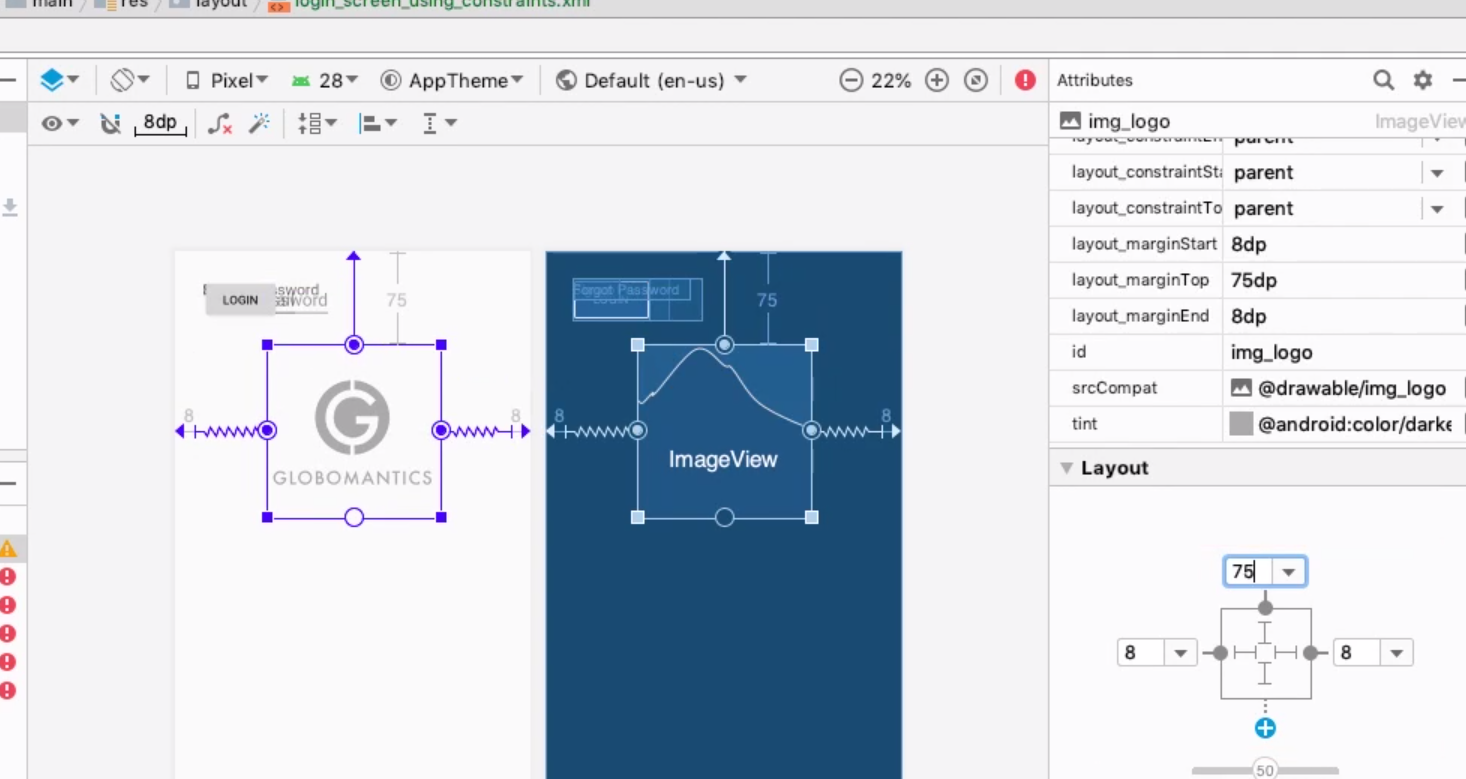The width and height of the screenshot is (1466, 779).
Task: Click the top-left resize handle of the logo
Action: pyautogui.click(x=267, y=344)
